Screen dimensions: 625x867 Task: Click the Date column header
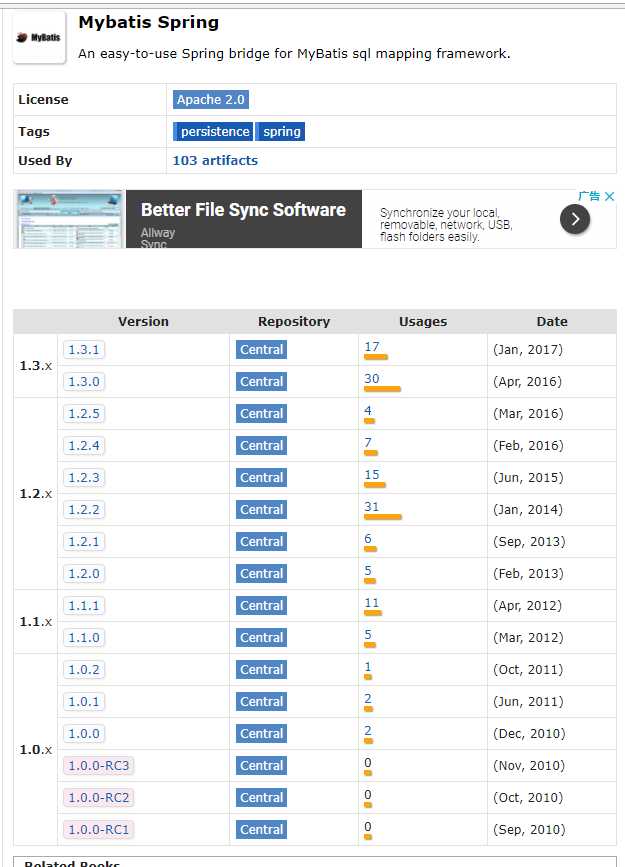click(552, 322)
